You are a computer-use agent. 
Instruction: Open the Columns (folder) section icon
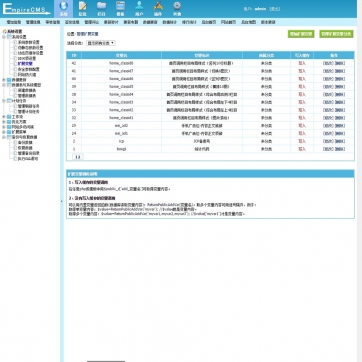click(x=101, y=9)
